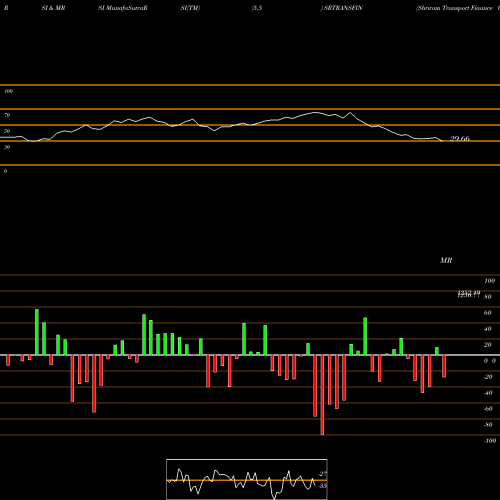The width and height of the screenshot is (500, 500).
Task: Click the '70' level label on RSI axis
Action: click(x=7, y=115)
